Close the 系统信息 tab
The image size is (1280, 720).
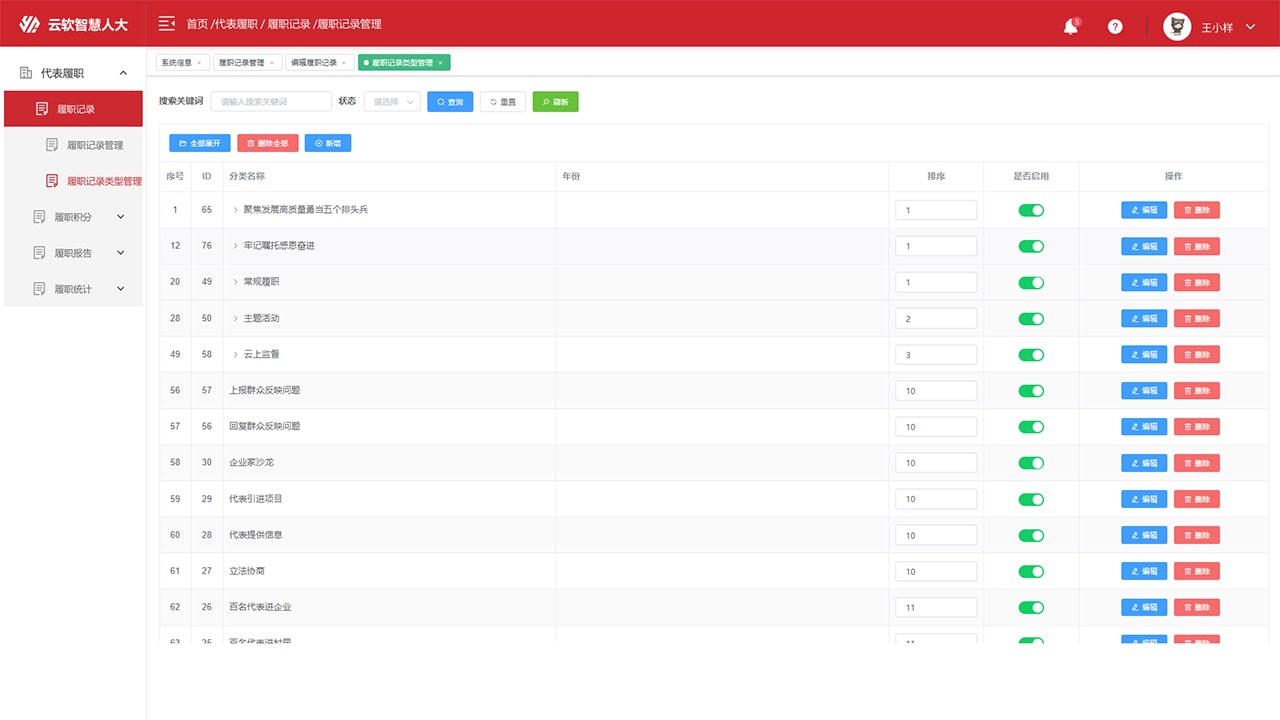click(199, 63)
